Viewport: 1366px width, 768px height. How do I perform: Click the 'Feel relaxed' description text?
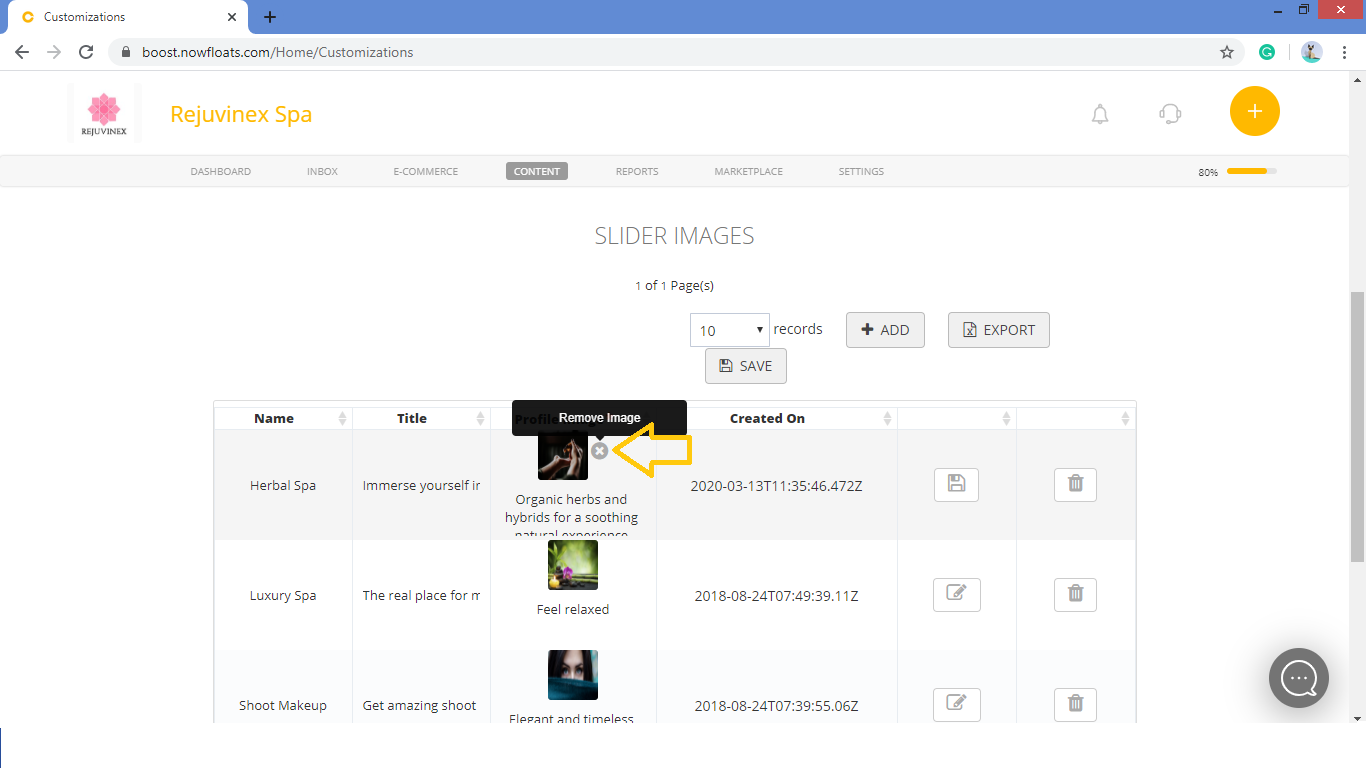[573, 609]
